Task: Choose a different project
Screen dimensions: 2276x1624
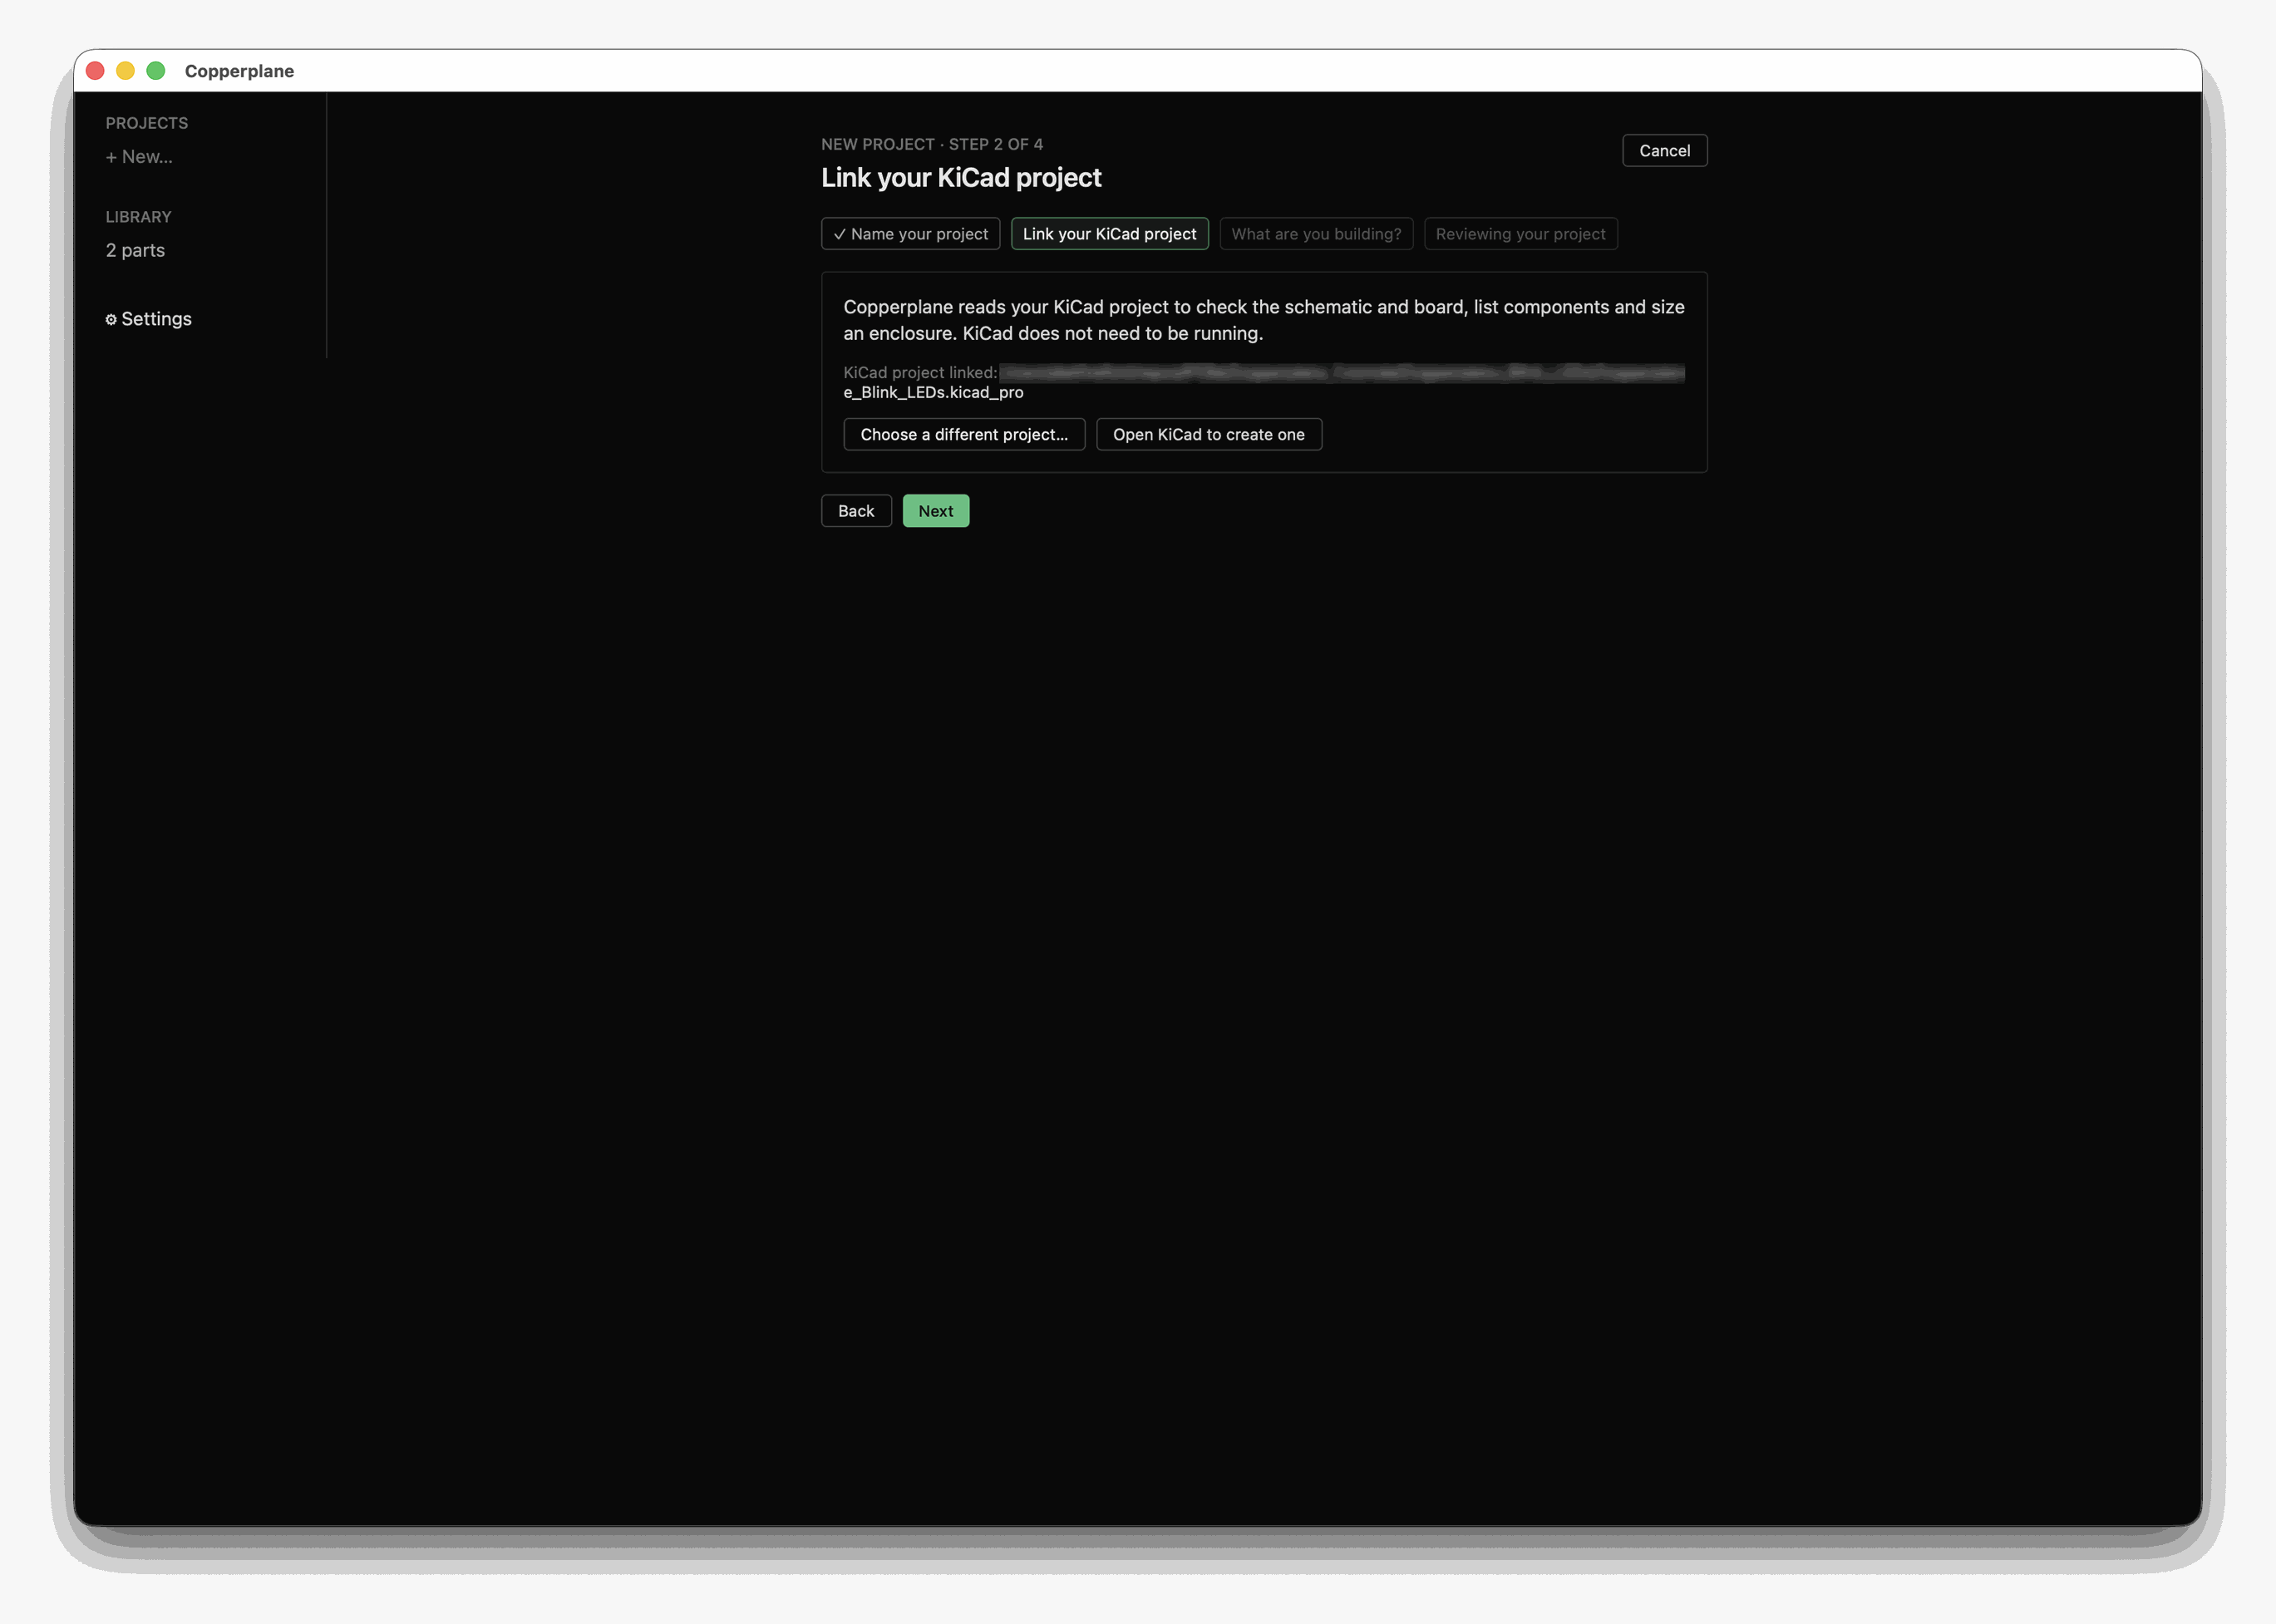Action: (x=964, y=434)
